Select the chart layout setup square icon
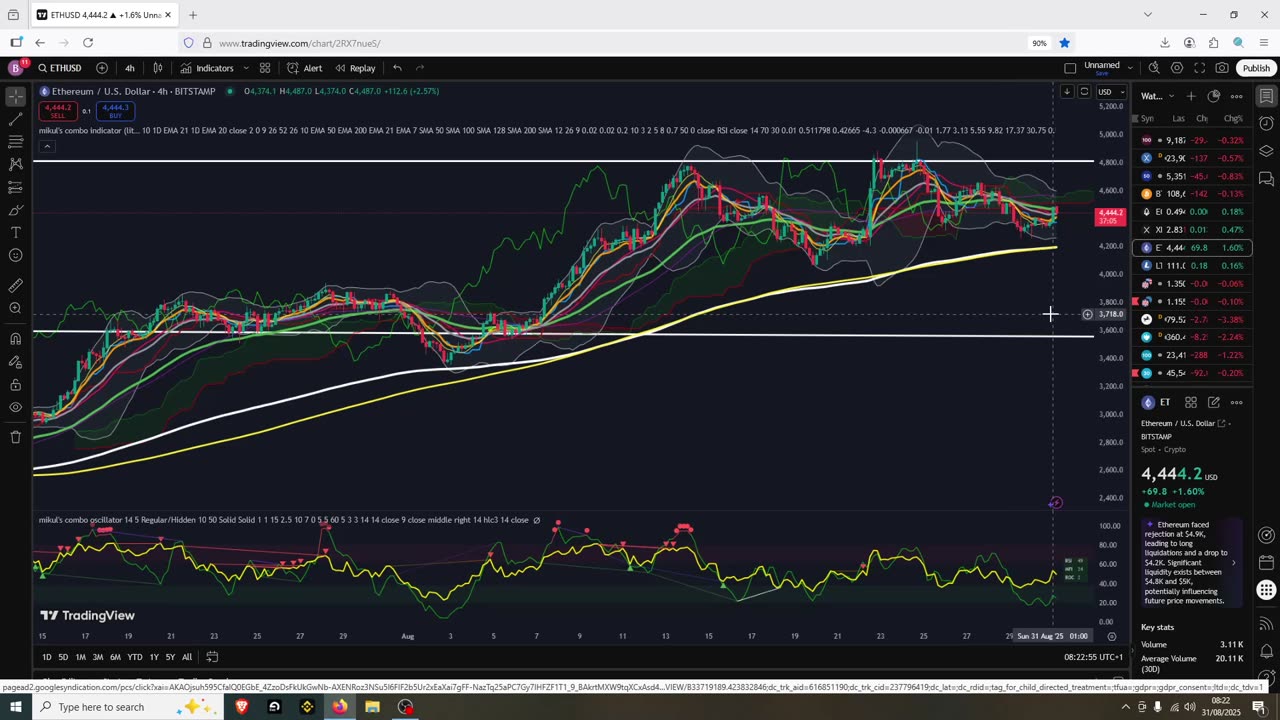This screenshot has height=720, width=1280. click(x=1070, y=68)
